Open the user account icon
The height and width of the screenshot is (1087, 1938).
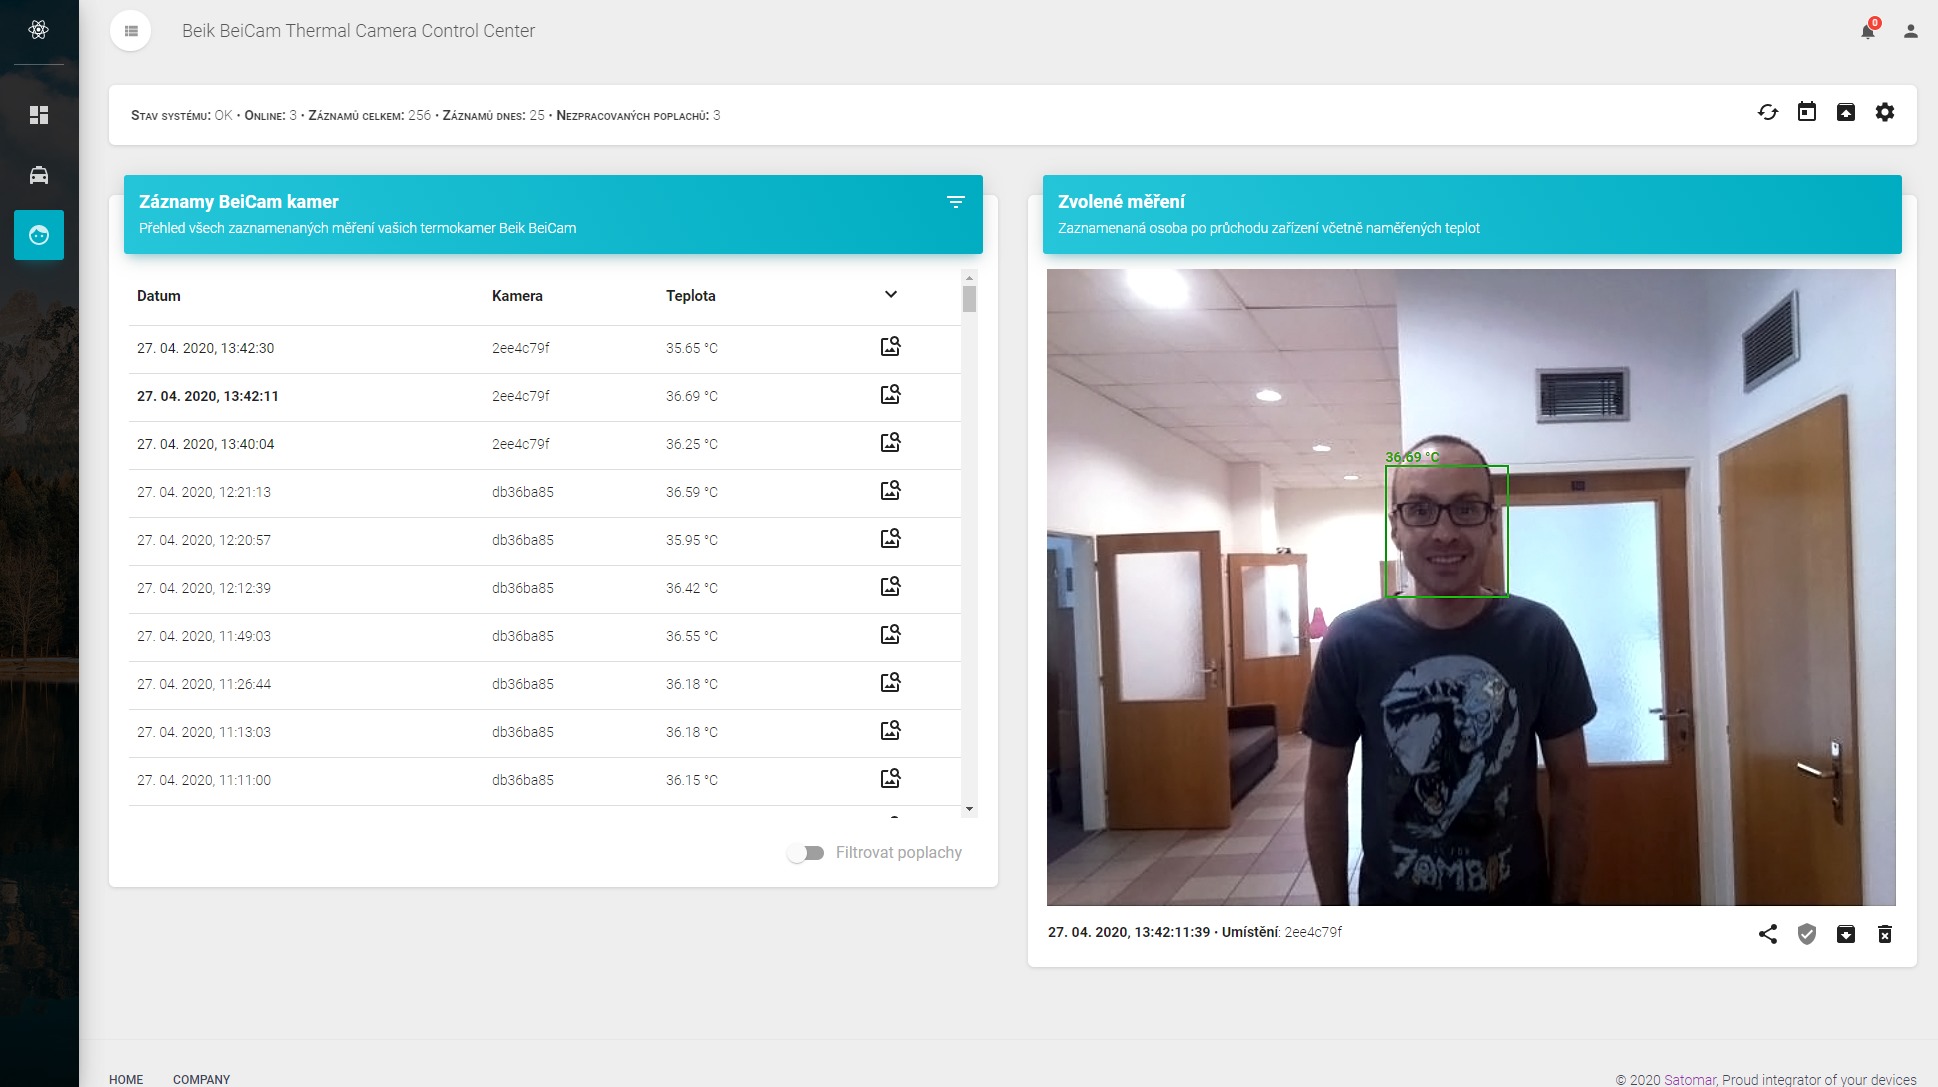point(1910,31)
